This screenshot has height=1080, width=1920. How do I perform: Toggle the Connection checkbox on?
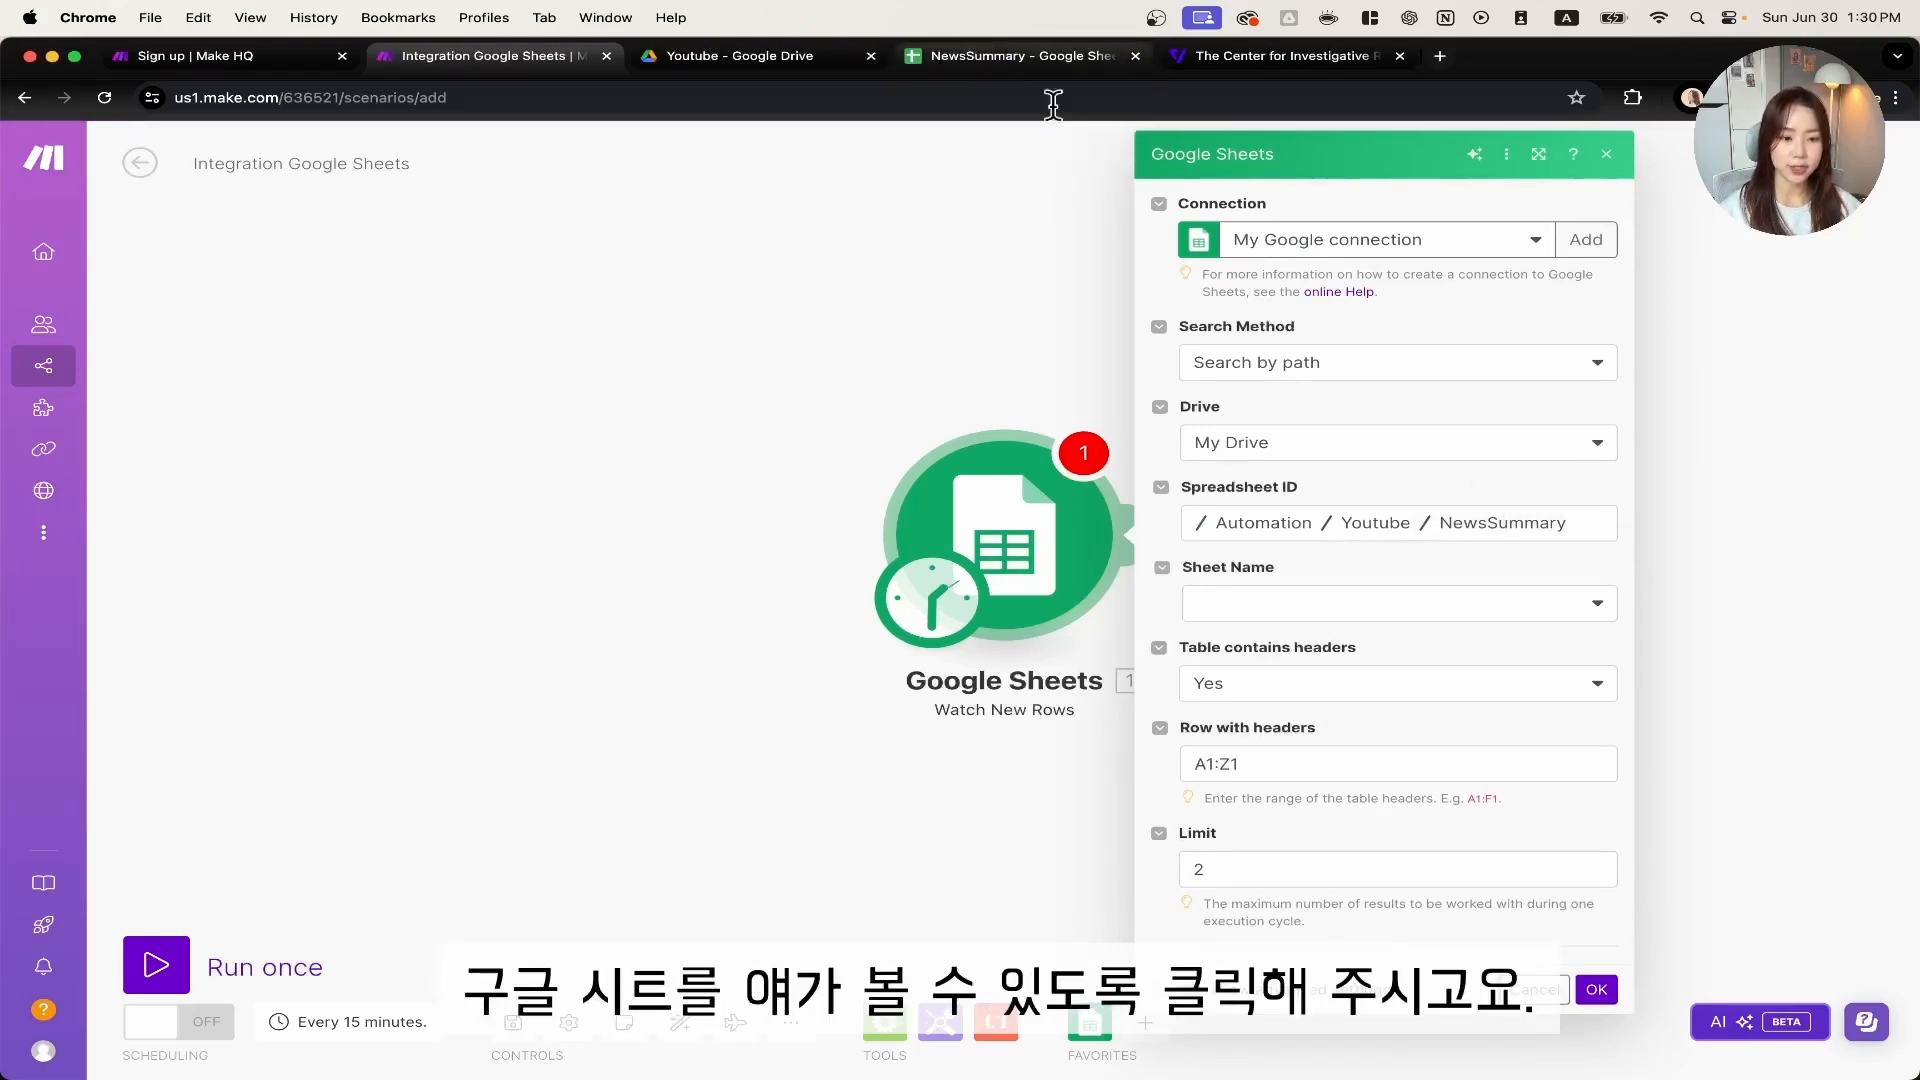click(1159, 203)
